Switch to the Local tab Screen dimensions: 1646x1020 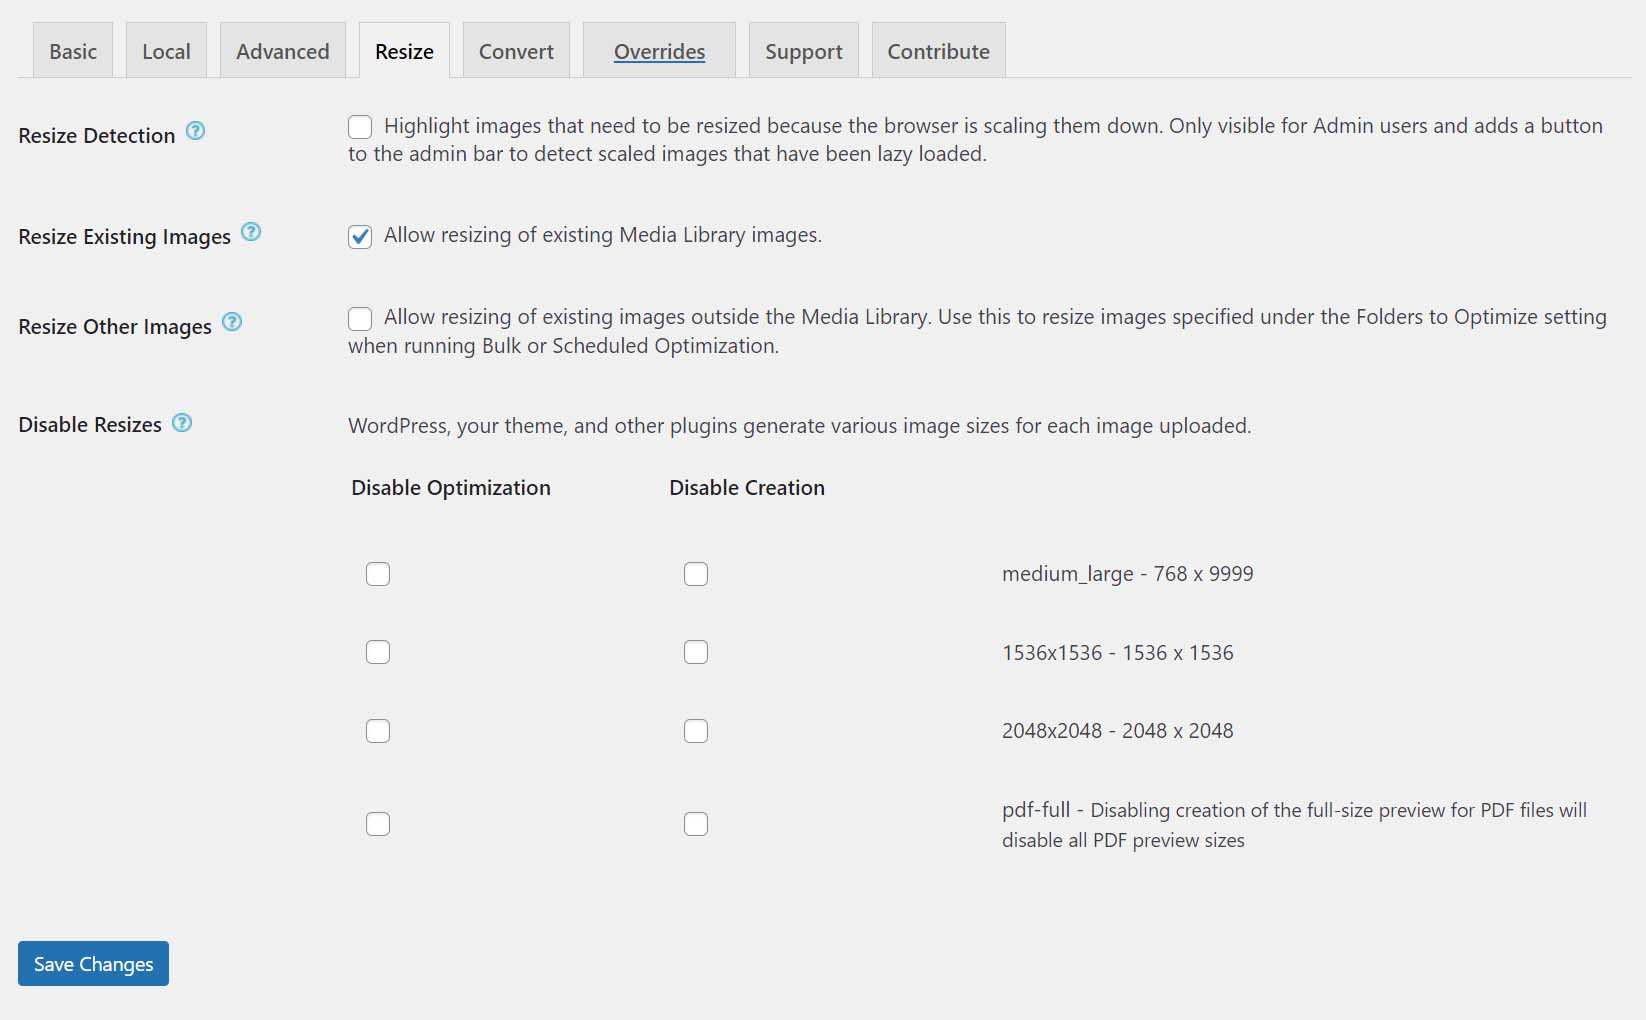(165, 49)
